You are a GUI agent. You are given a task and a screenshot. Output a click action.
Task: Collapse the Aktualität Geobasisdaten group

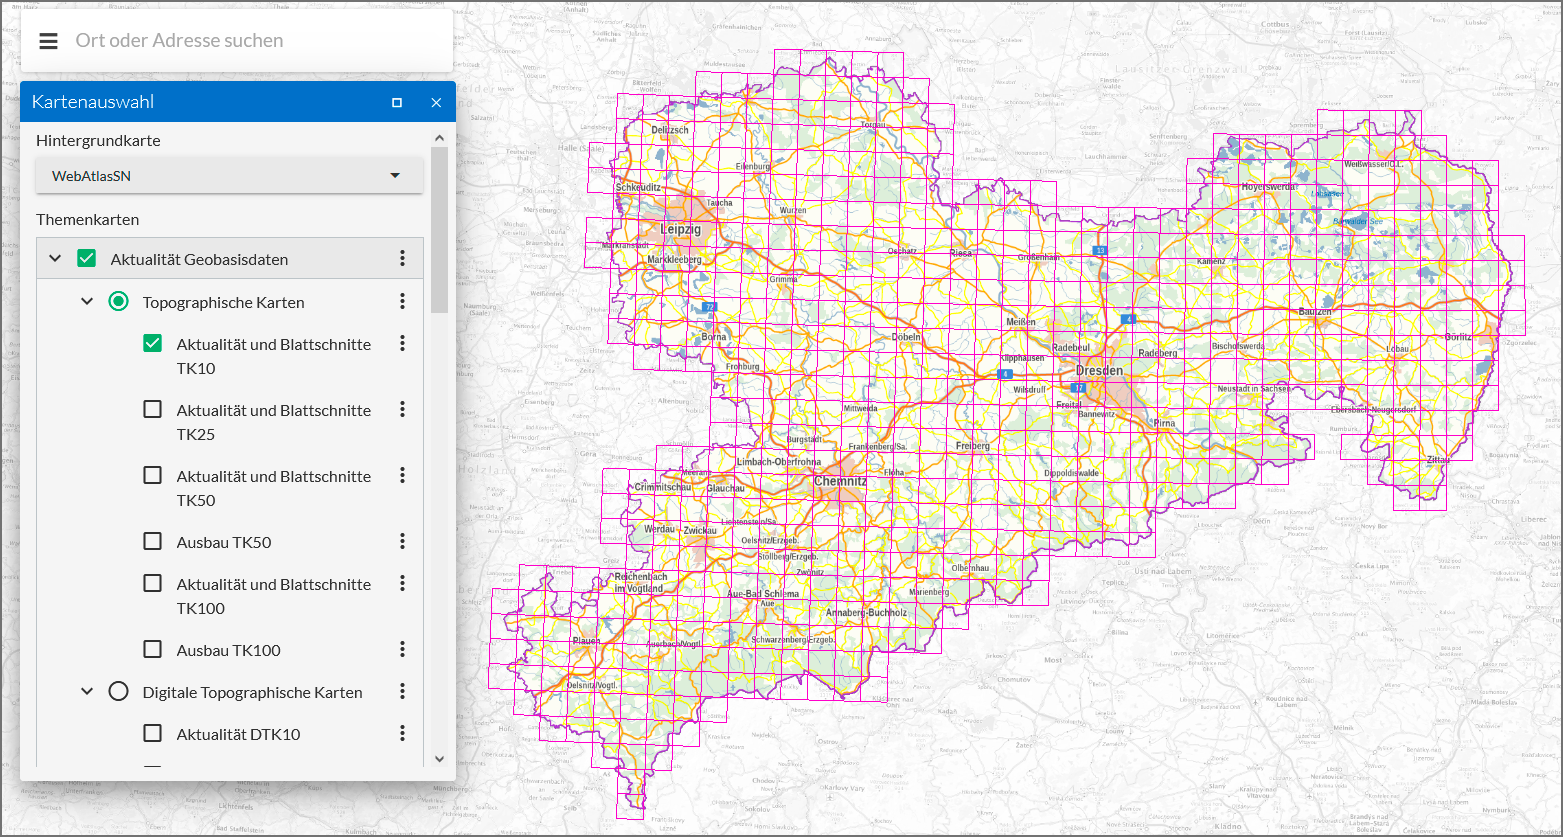55,259
